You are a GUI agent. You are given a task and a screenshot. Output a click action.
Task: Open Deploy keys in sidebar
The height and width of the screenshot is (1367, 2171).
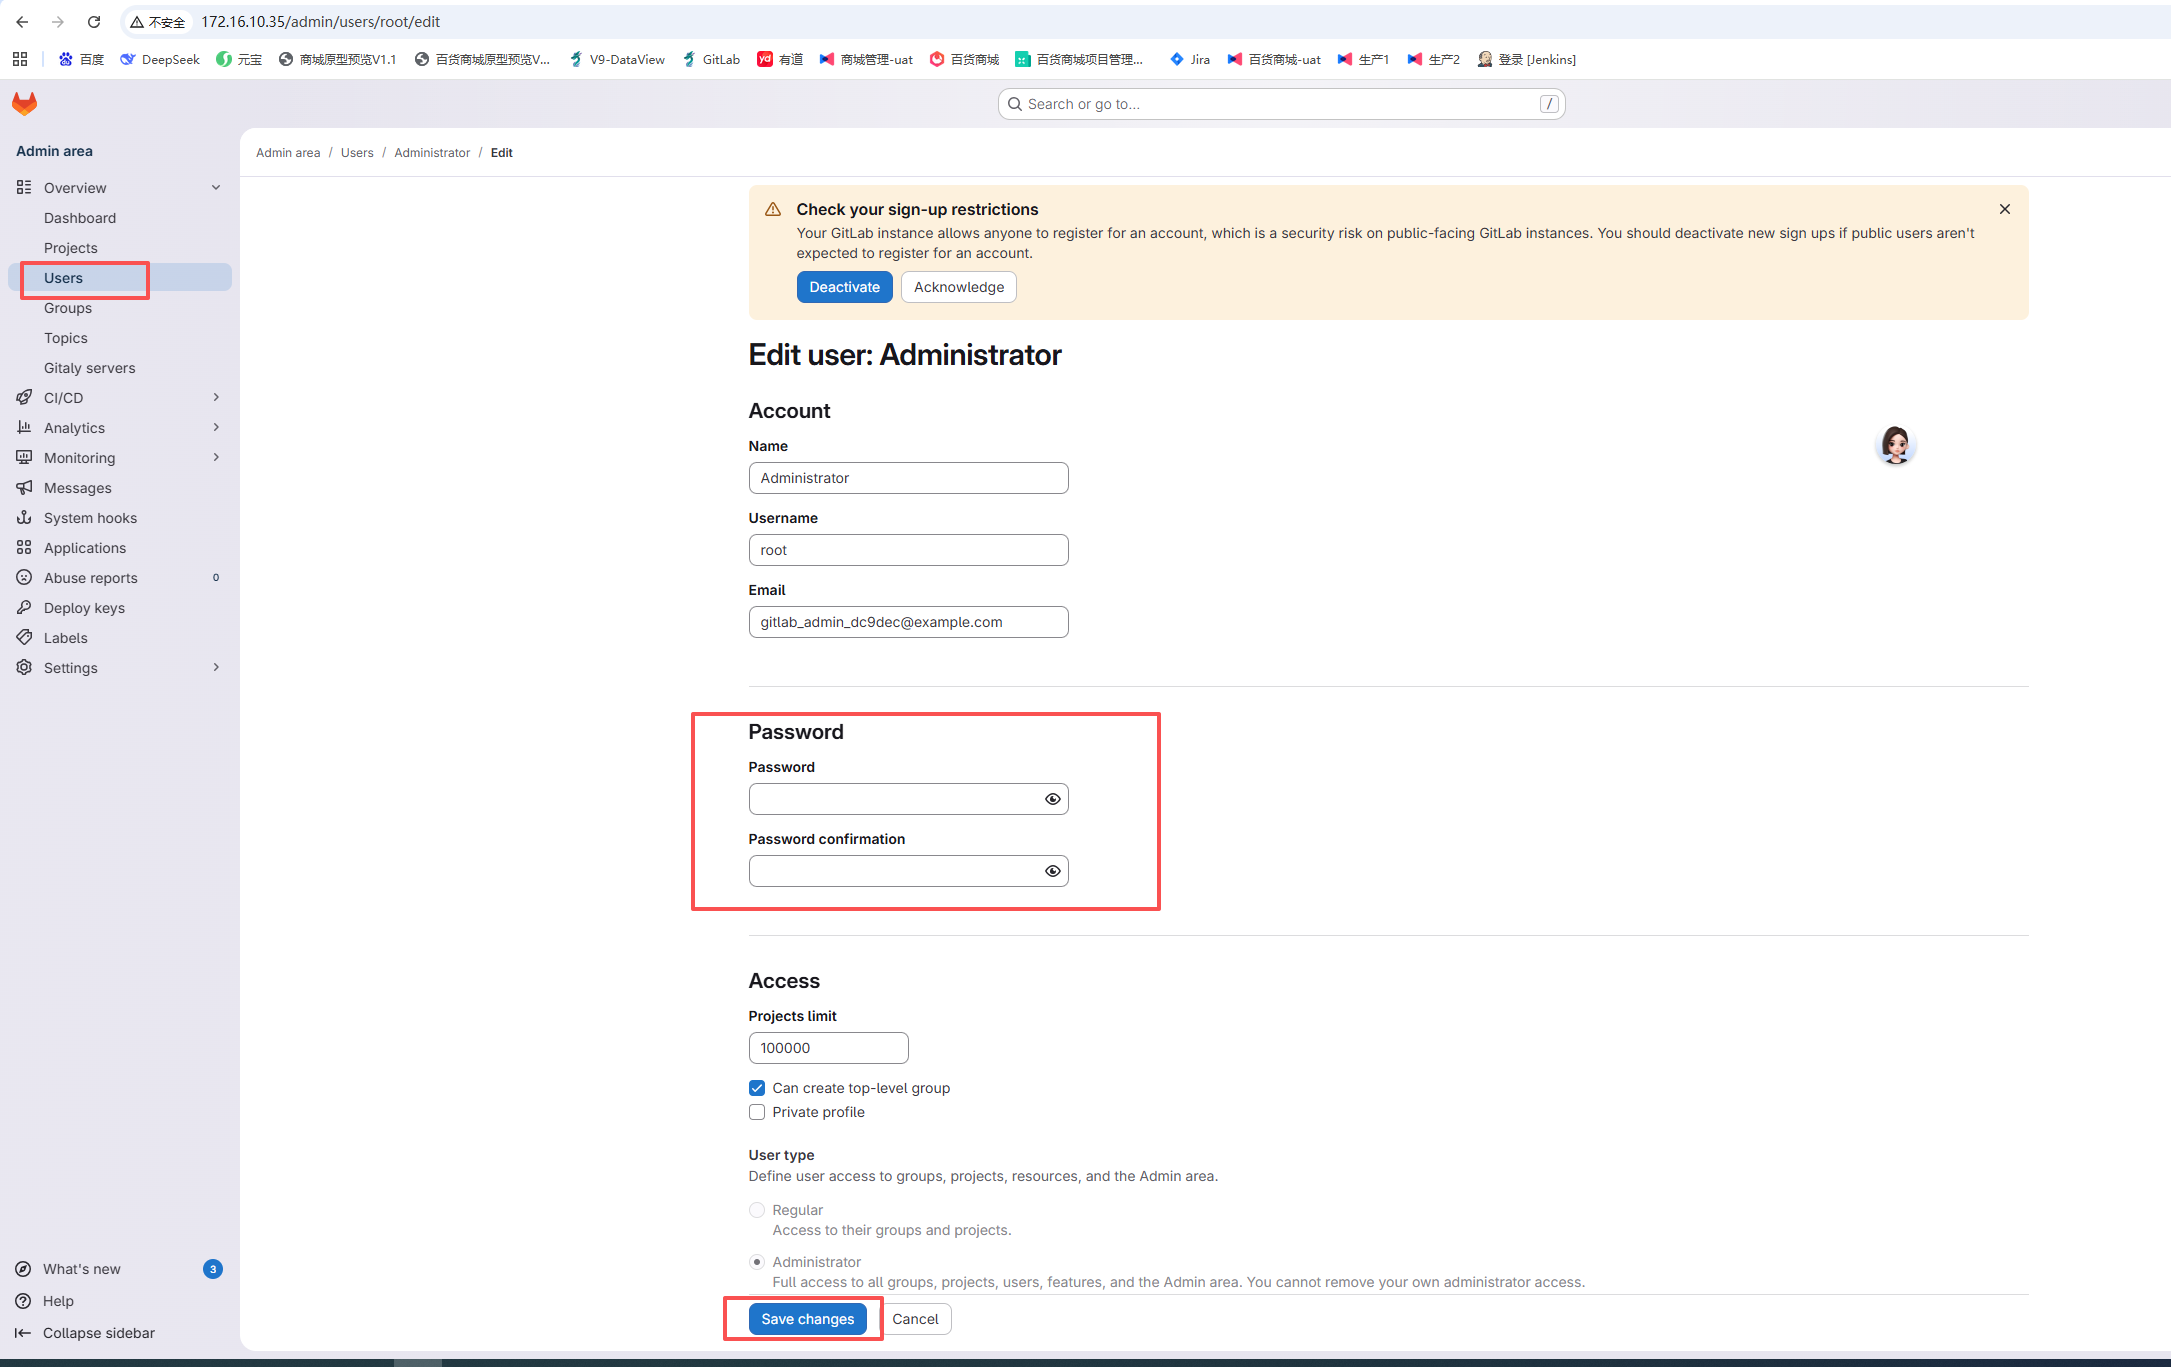tap(84, 608)
